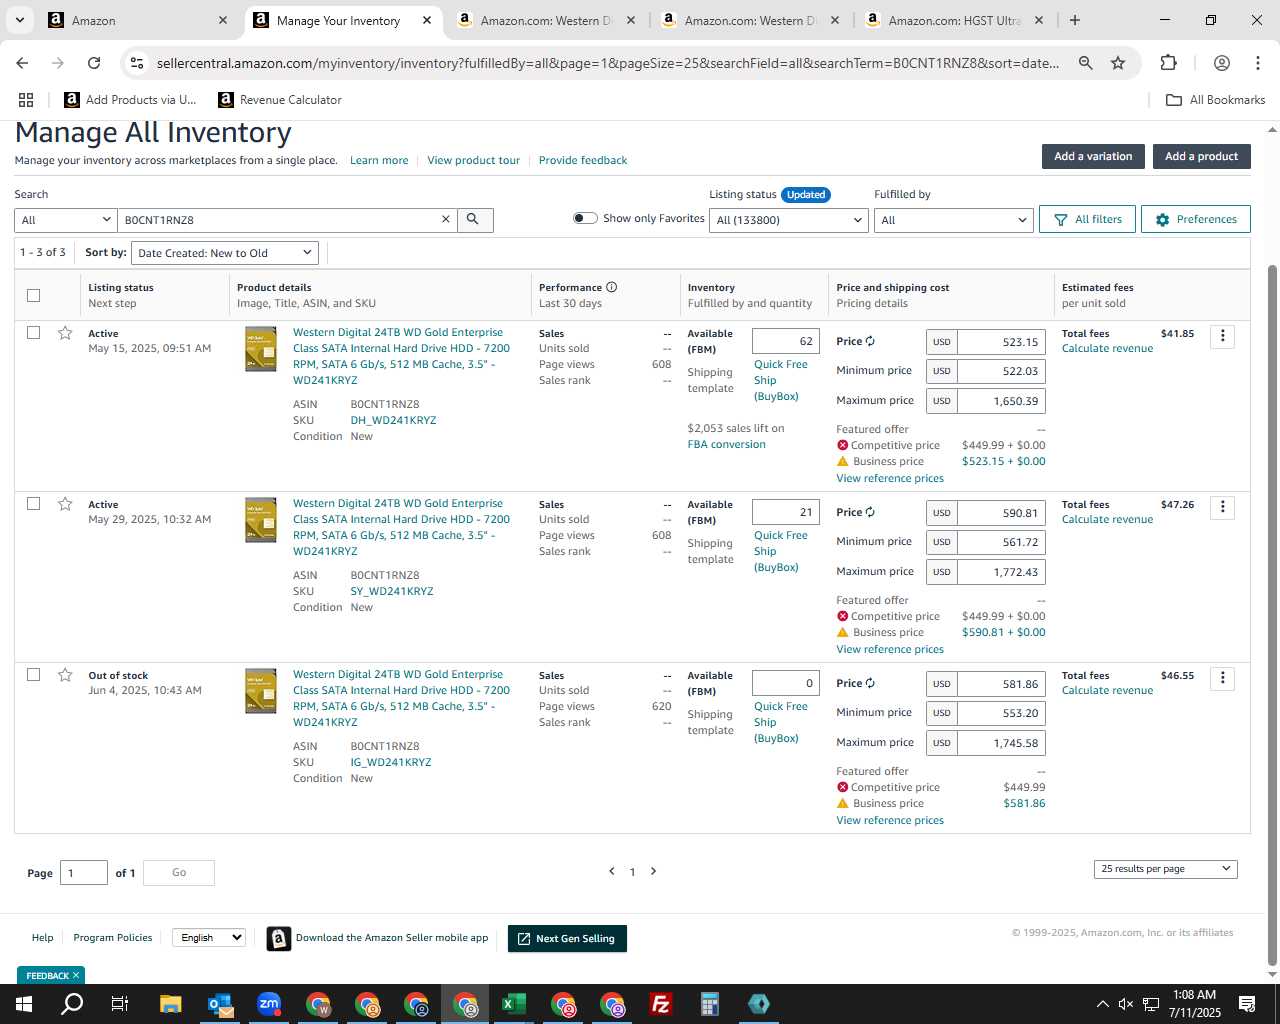Click Calculate revenue for the $41.85 fees row
The image size is (1280, 1024).
(x=1107, y=348)
